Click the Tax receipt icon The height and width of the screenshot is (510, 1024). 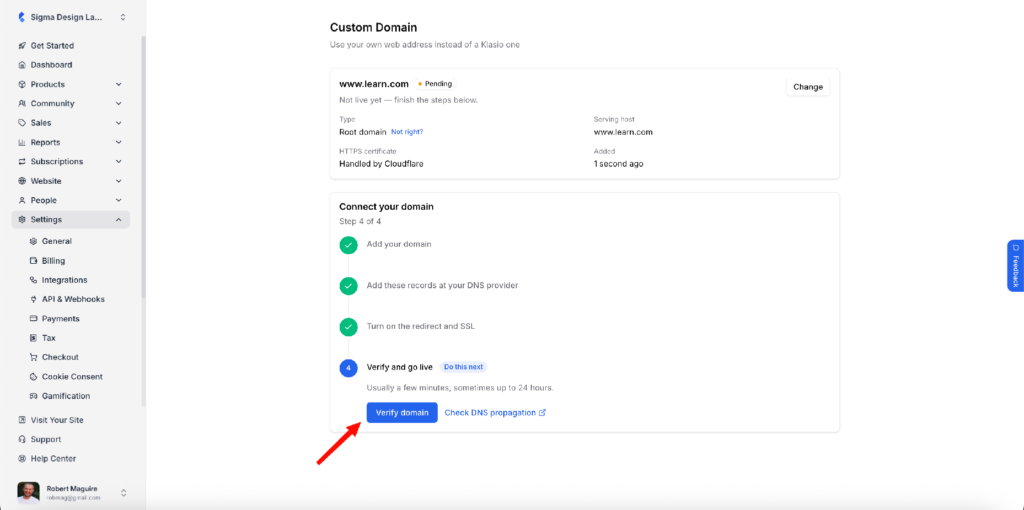click(x=34, y=338)
